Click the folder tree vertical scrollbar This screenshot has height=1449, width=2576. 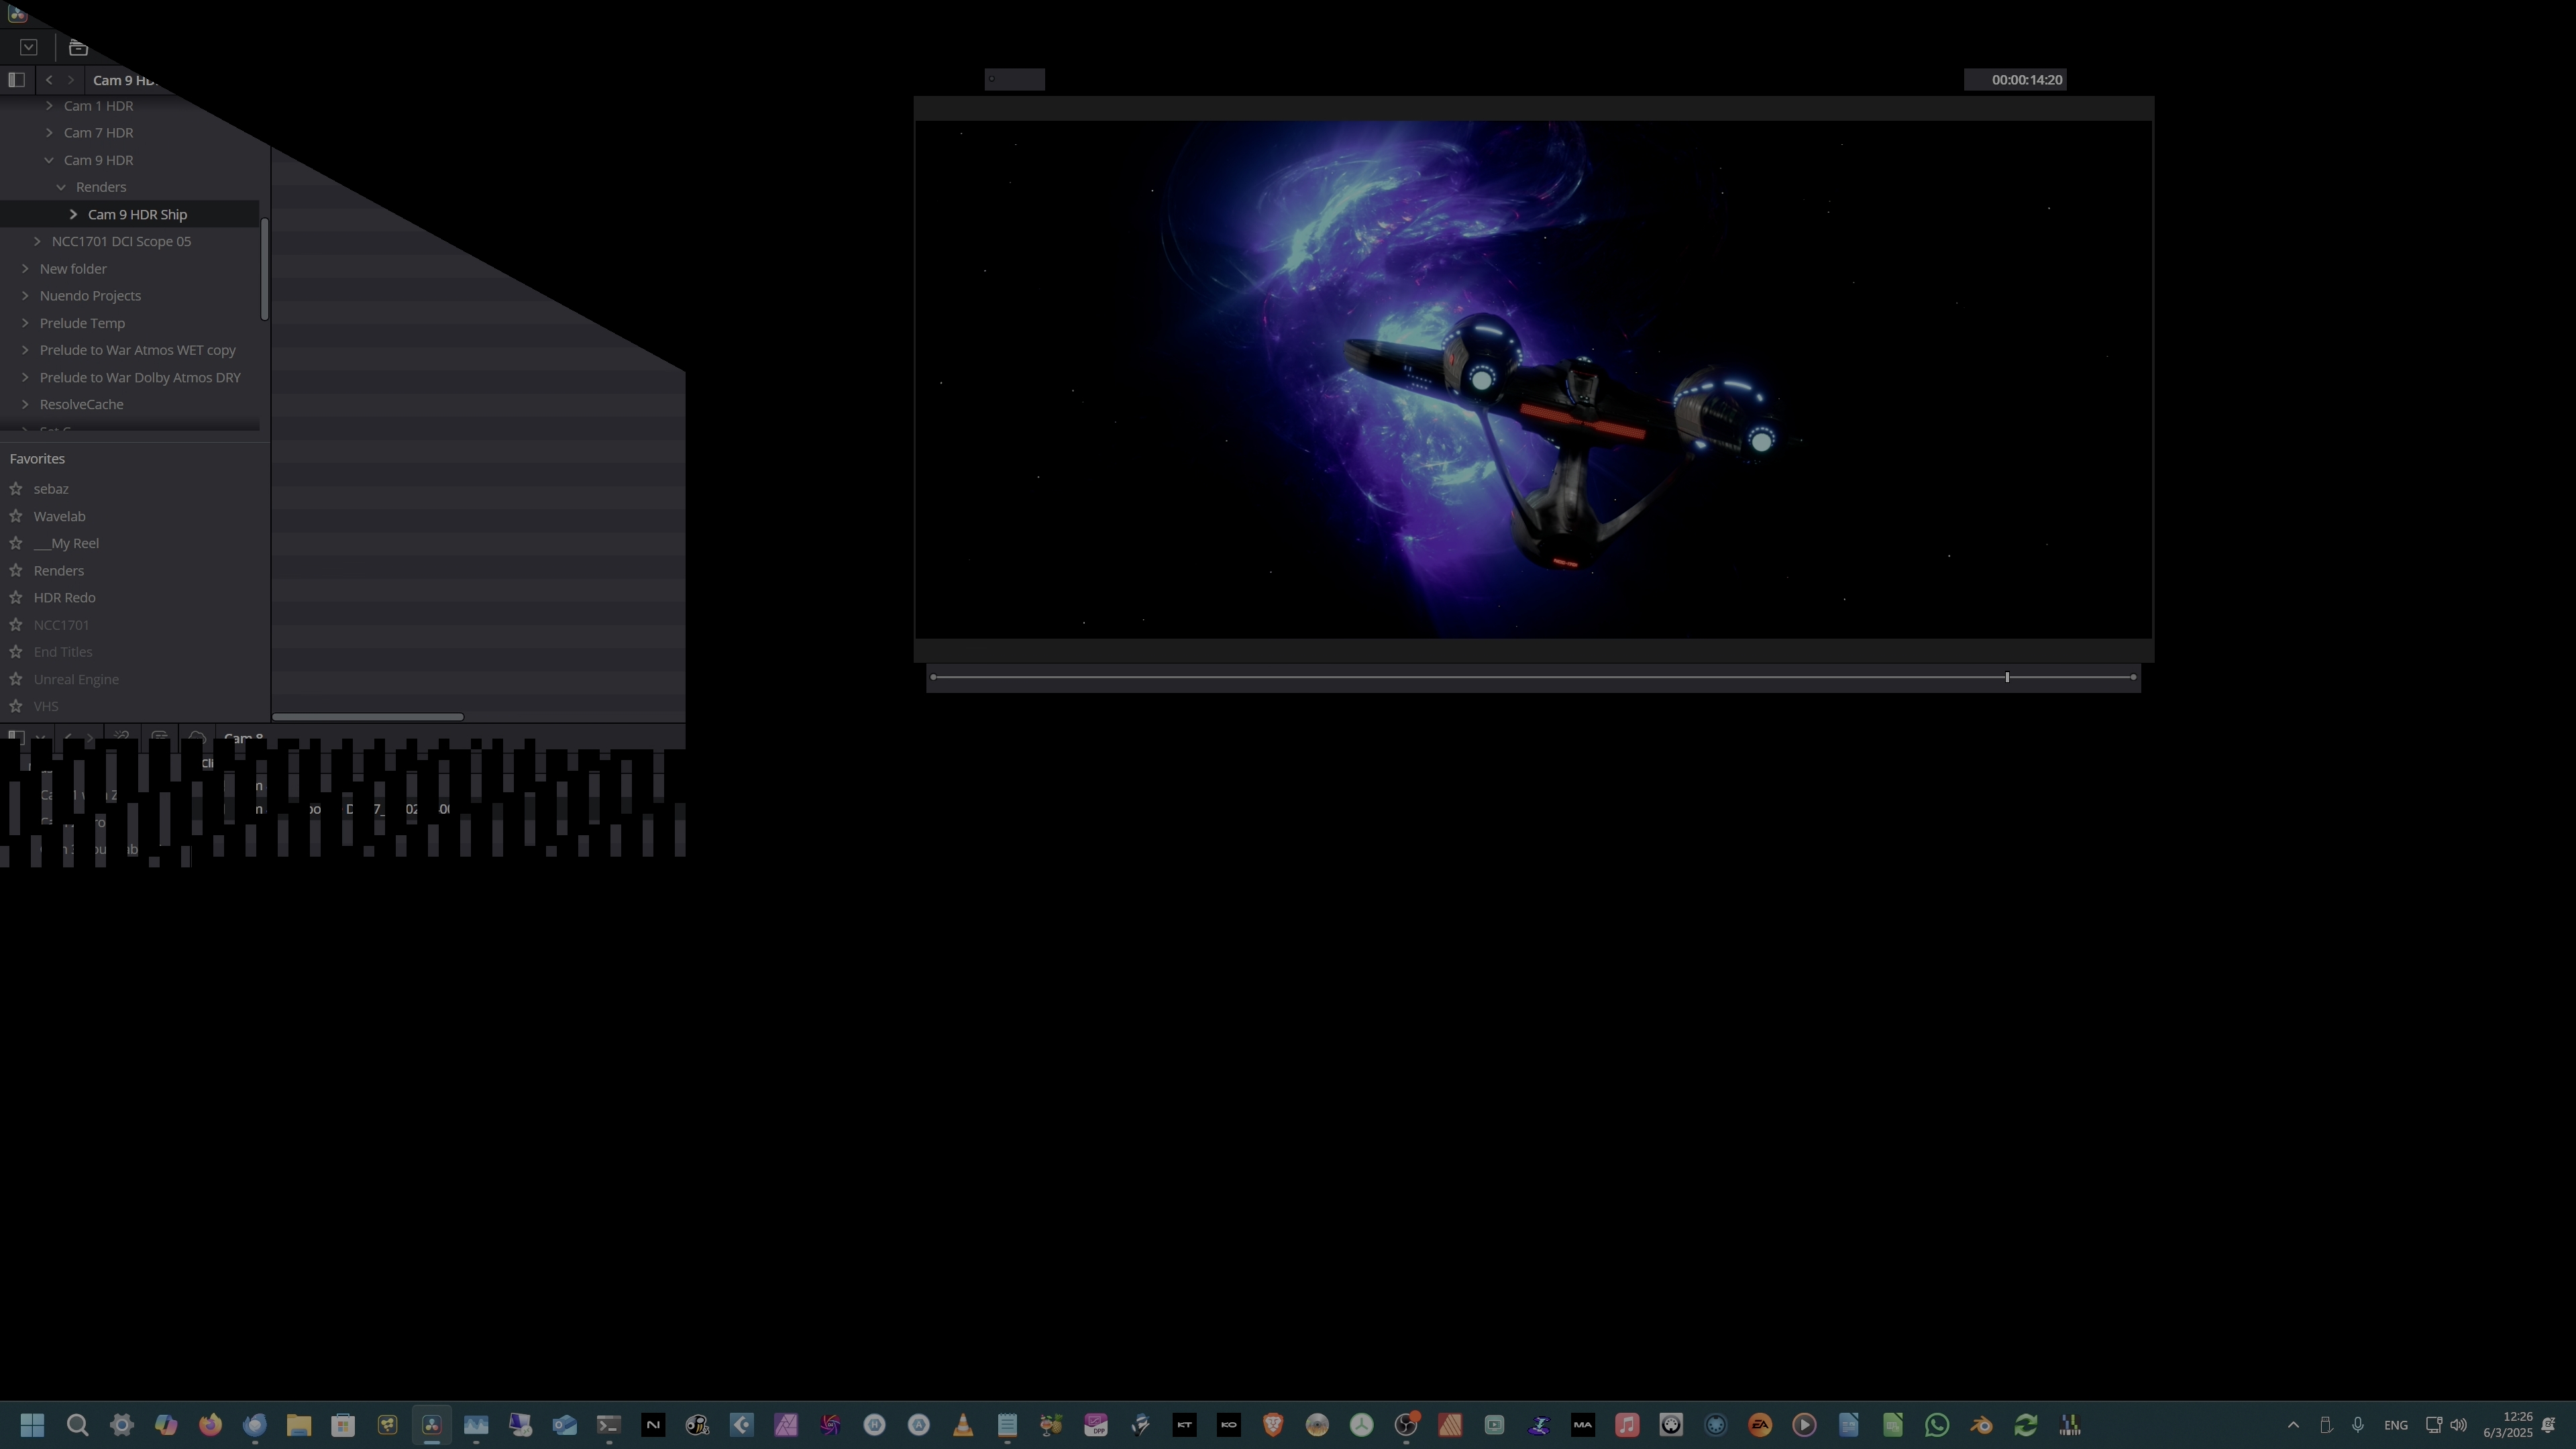tap(265, 270)
